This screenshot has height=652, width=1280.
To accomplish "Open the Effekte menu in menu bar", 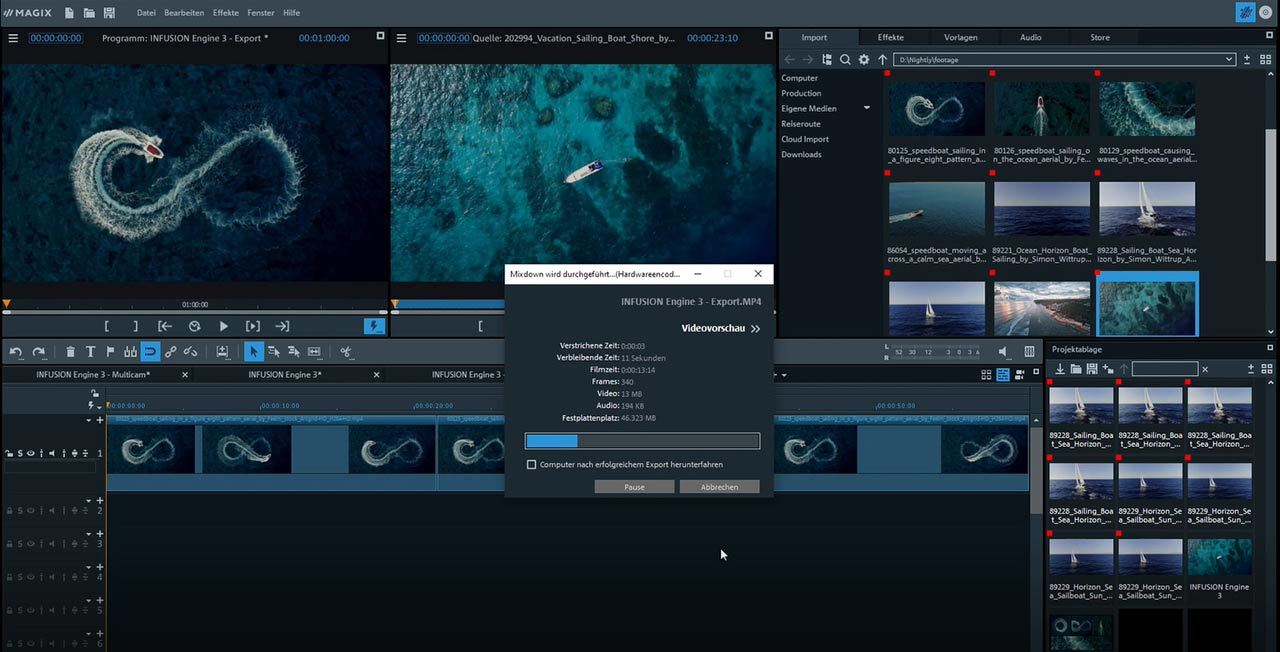I will (226, 13).
